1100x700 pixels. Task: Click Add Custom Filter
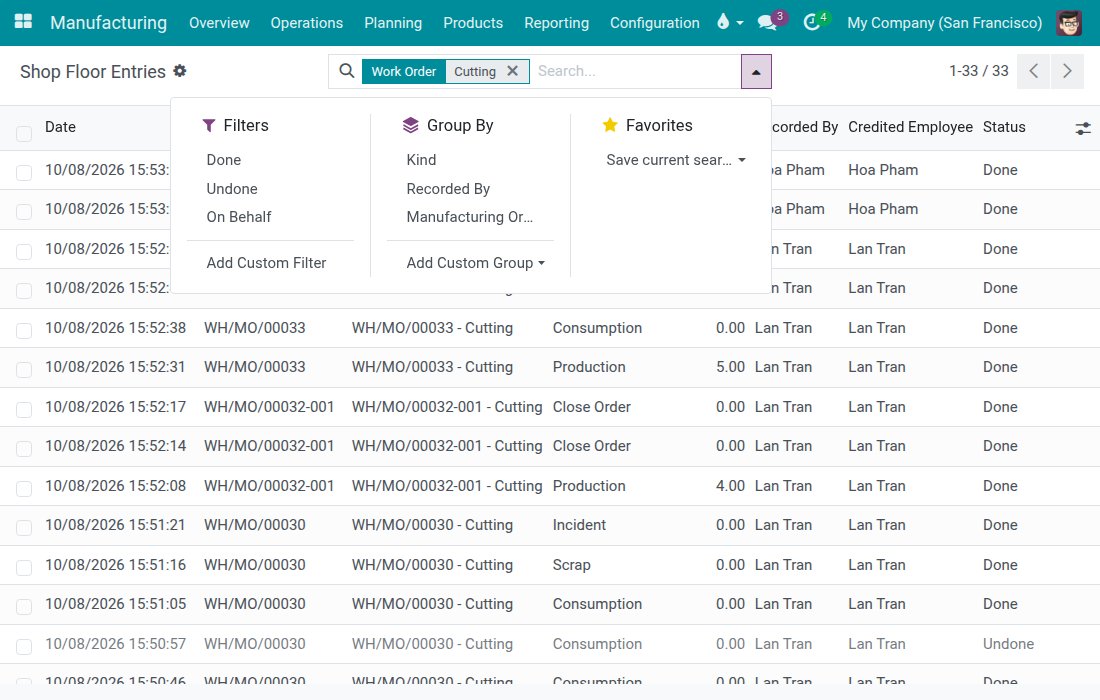click(x=266, y=263)
